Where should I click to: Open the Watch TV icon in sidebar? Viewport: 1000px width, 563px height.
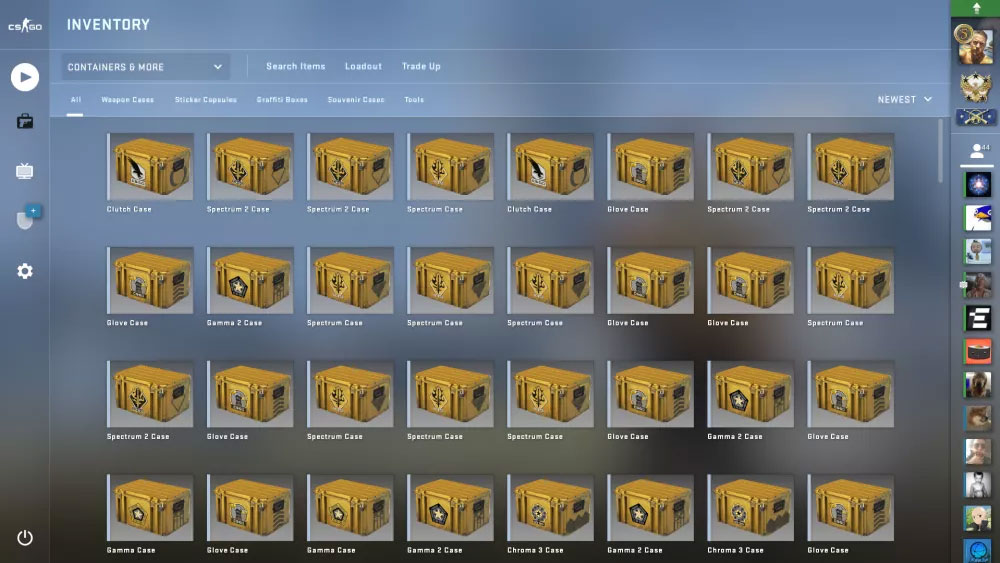click(x=25, y=171)
